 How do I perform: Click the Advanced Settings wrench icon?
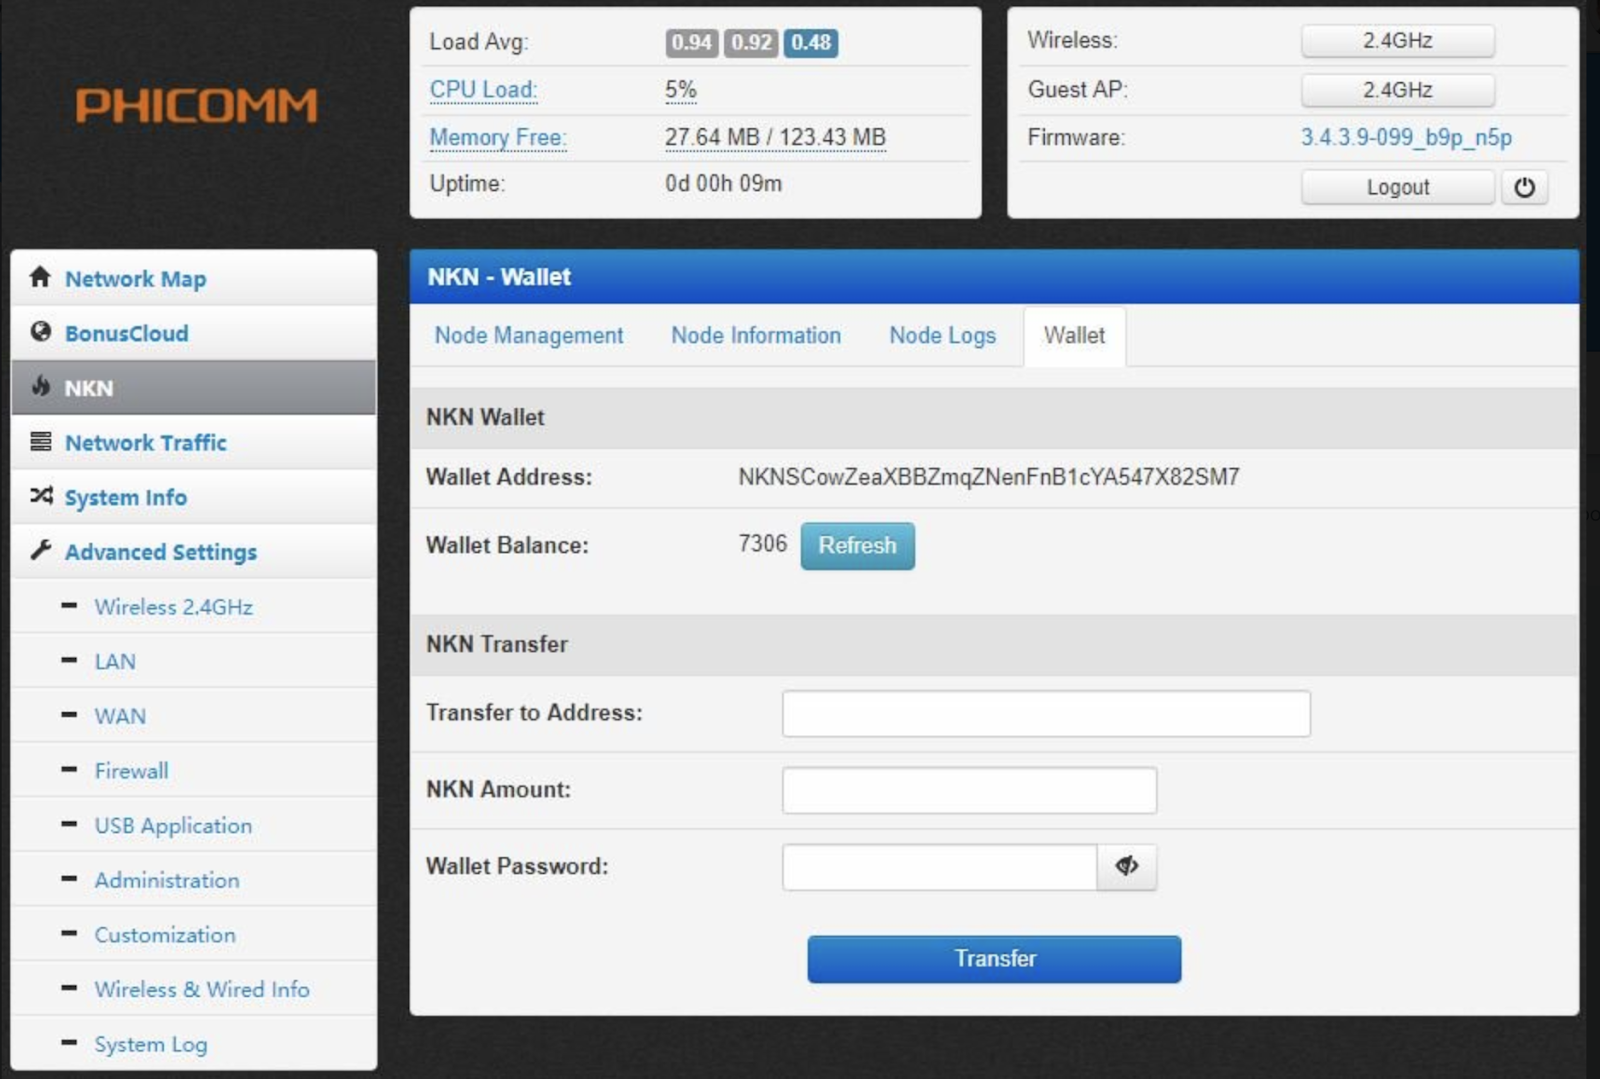(40, 550)
